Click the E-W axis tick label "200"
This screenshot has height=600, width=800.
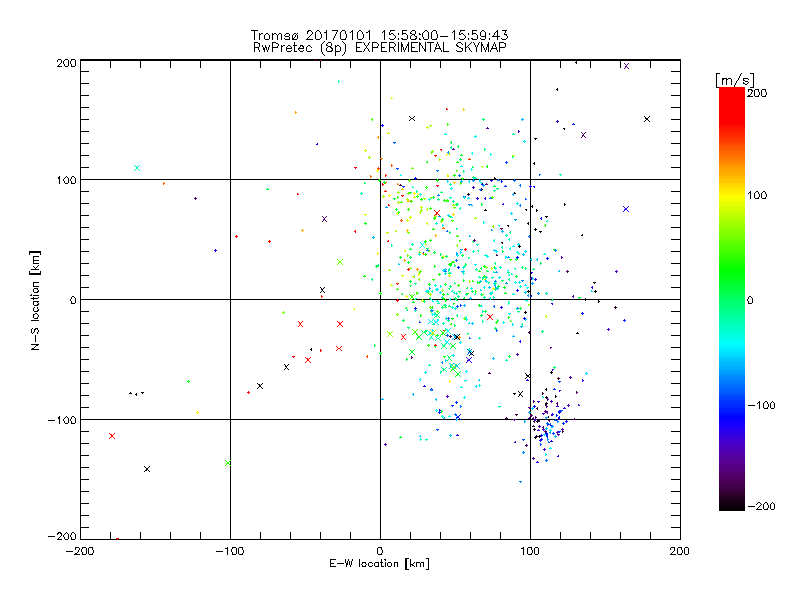pyautogui.click(x=680, y=551)
